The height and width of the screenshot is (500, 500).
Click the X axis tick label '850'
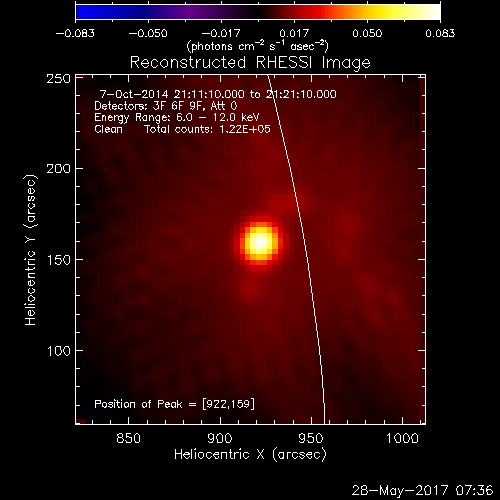128,438
